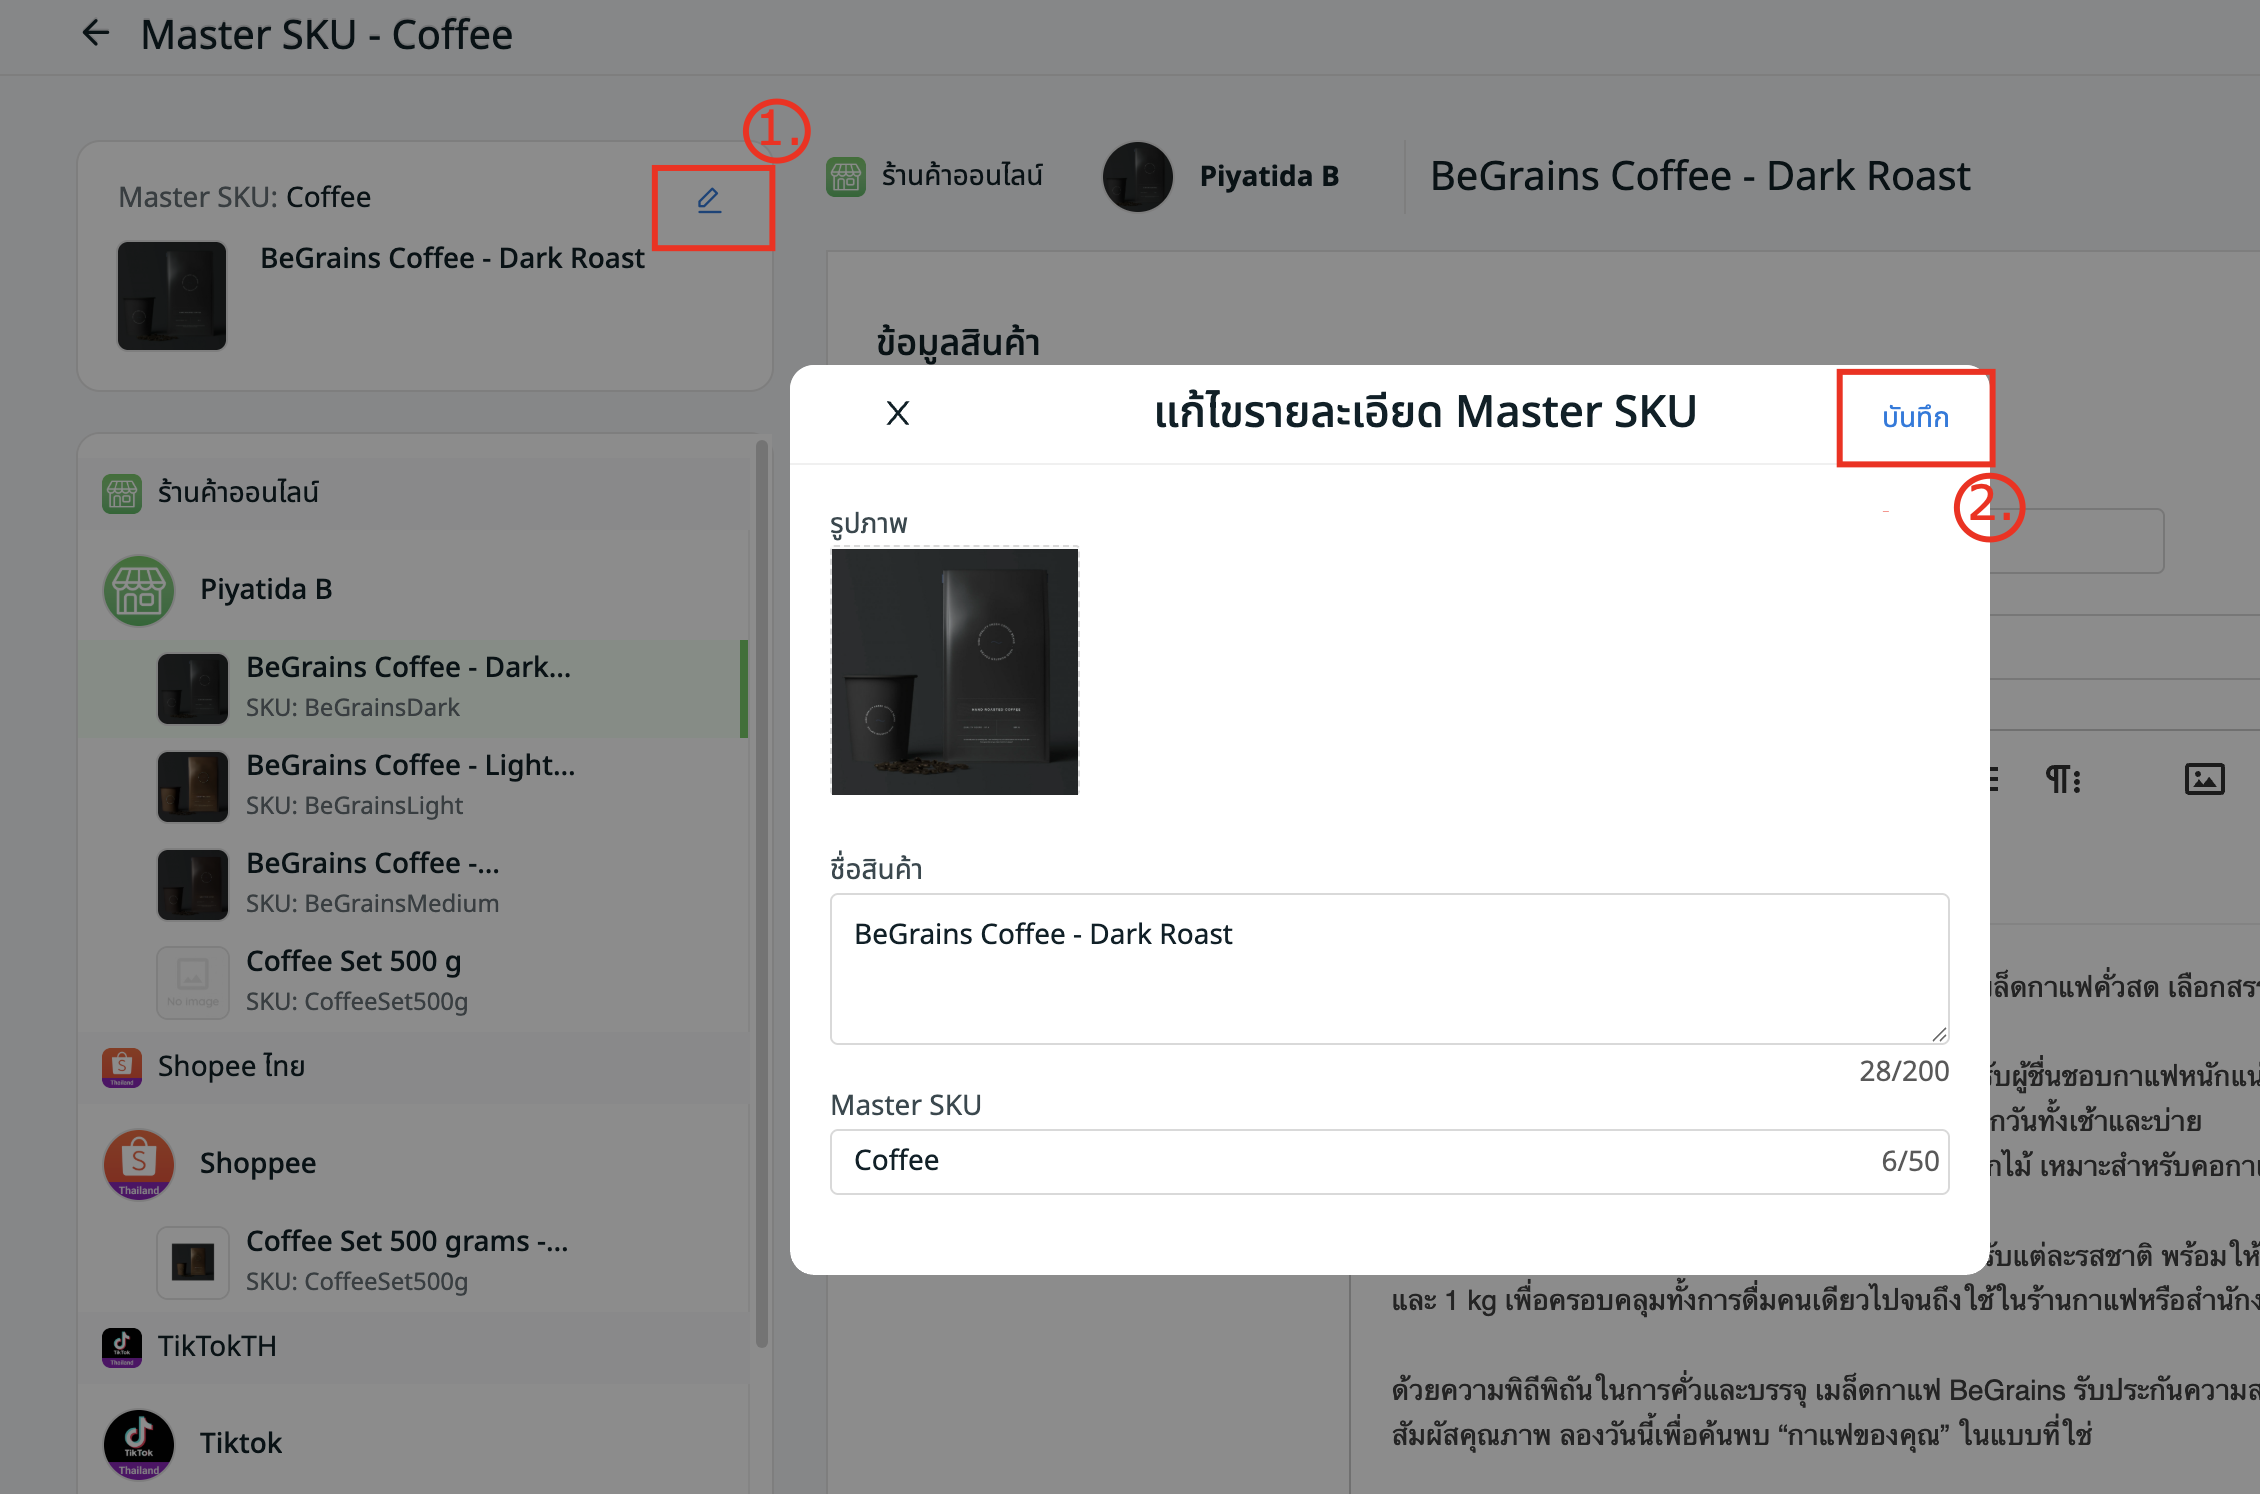This screenshot has height=1494, width=2260.
Task: Click the ชื่อสินค้า product name text area
Action: 1388,968
